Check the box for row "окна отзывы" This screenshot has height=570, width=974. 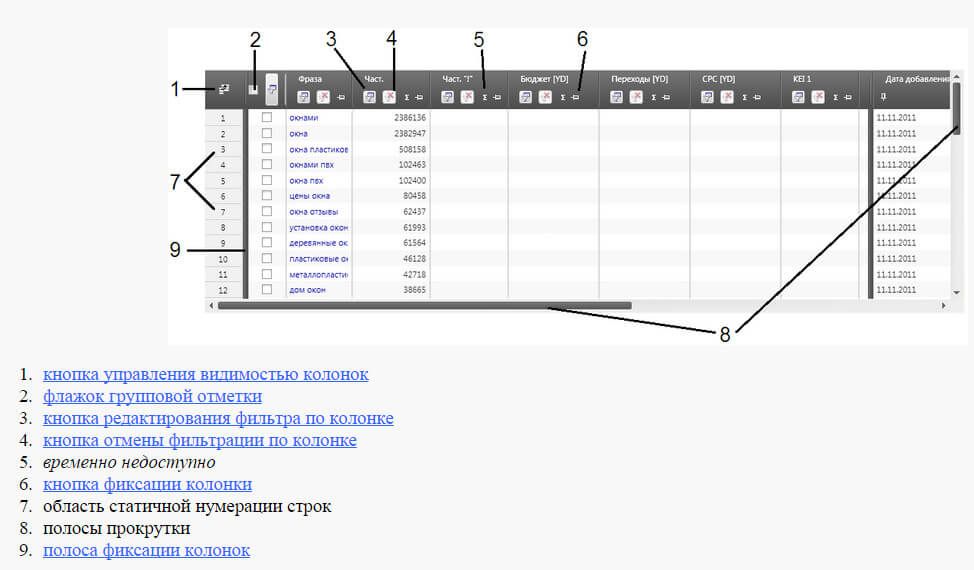266,211
